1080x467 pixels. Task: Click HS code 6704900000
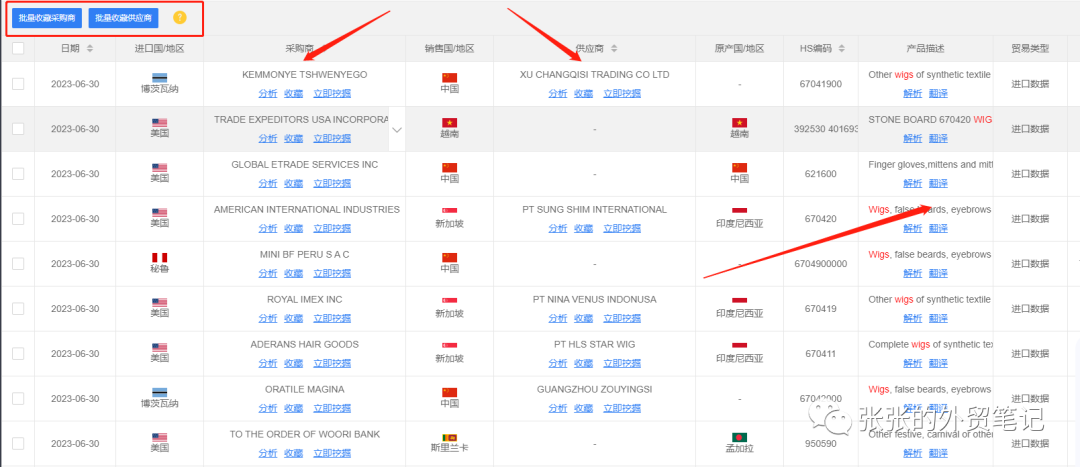click(821, 264)
